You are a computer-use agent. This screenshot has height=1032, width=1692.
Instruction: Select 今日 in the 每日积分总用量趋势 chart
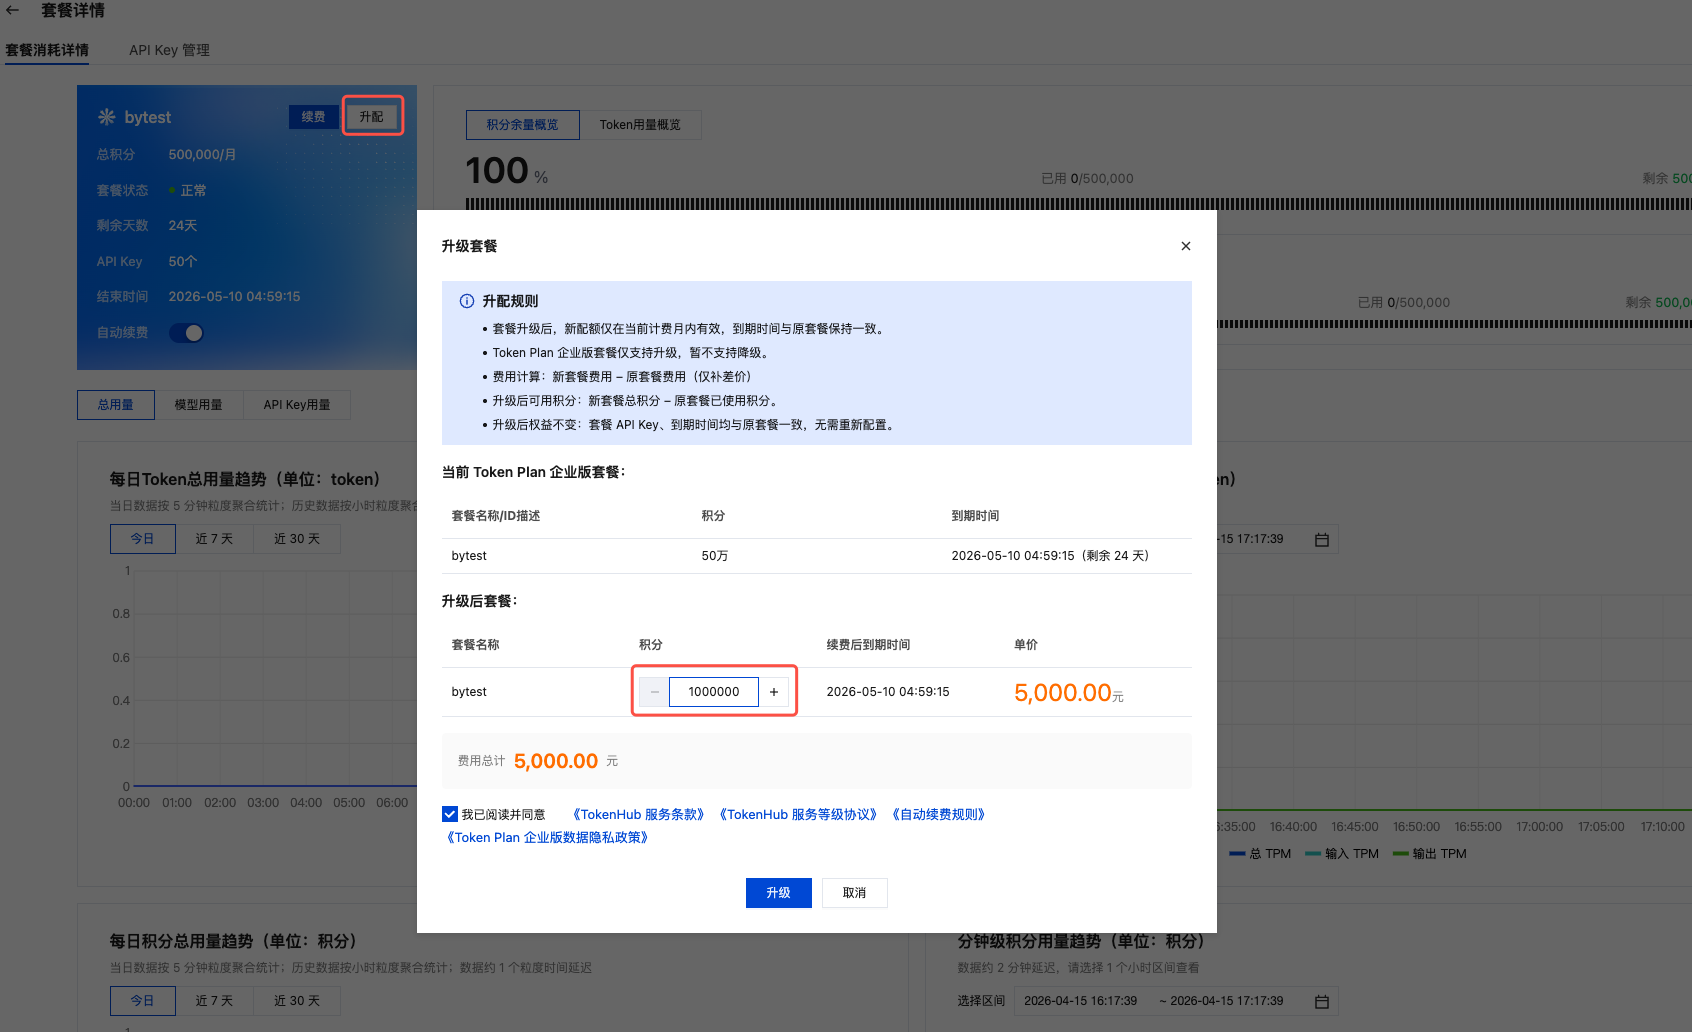point(143,1001)
